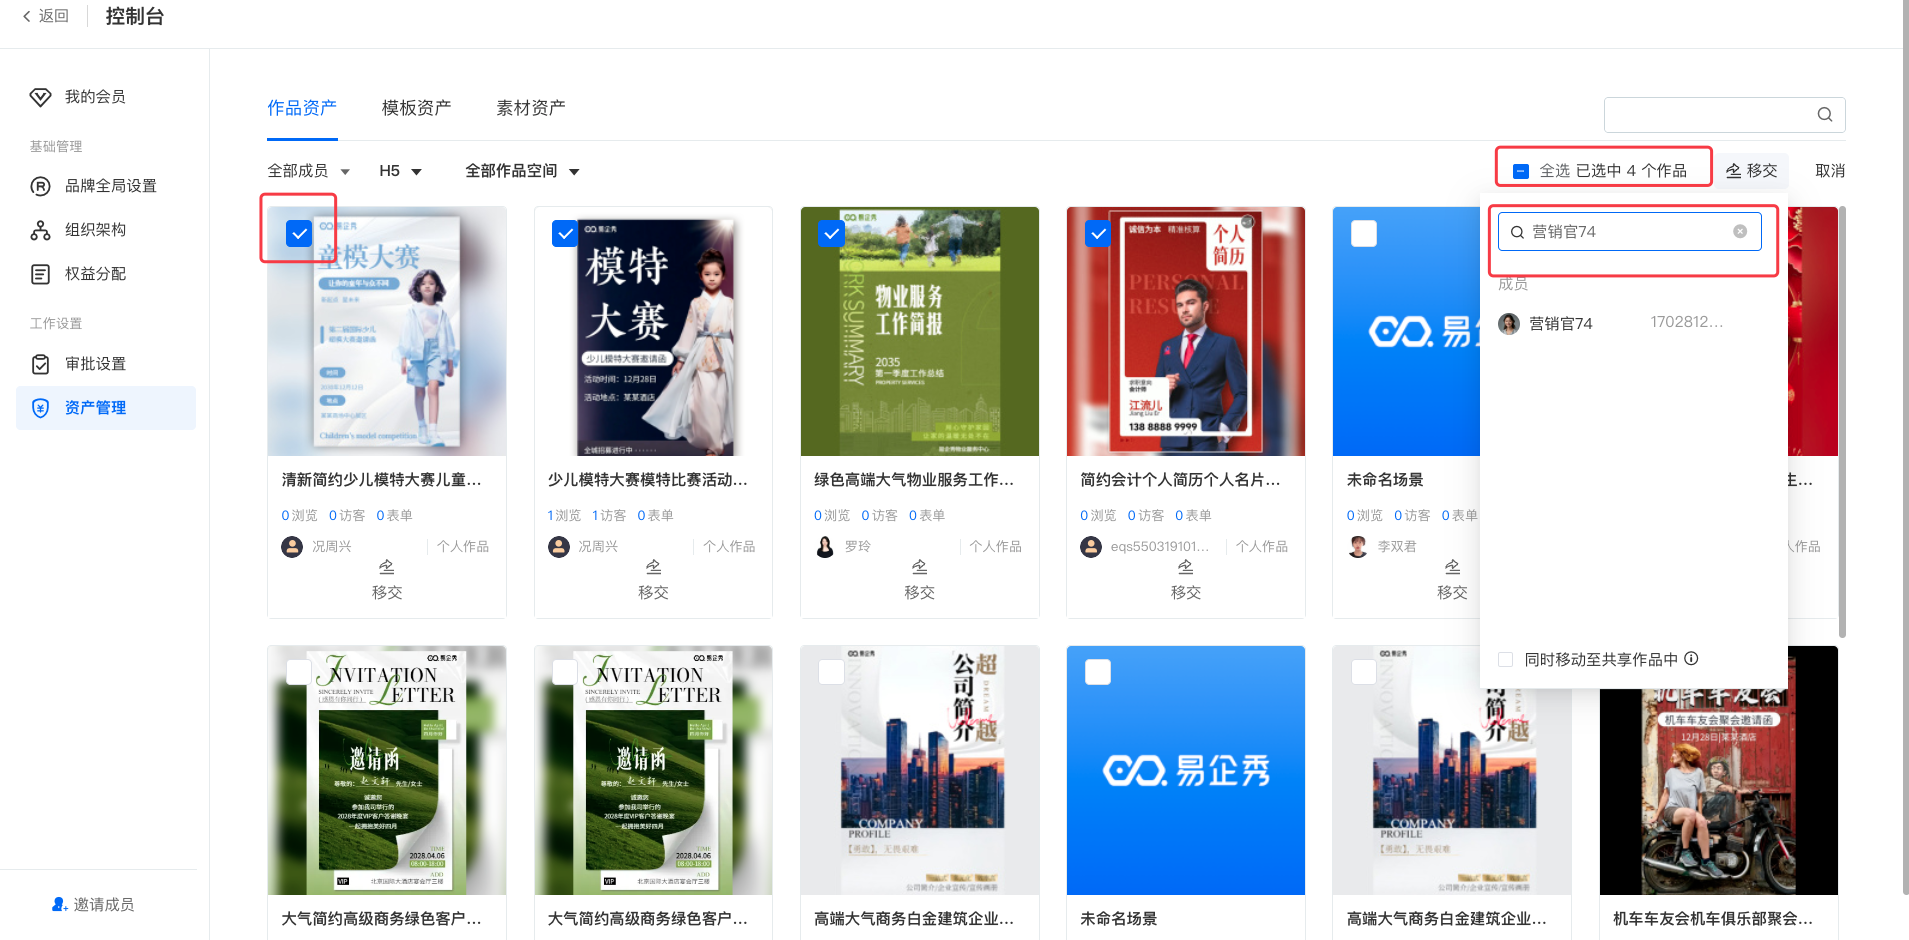Click the 返回 back link
The width and height of the screenshot is (1909, 940).
pos(46,16)
